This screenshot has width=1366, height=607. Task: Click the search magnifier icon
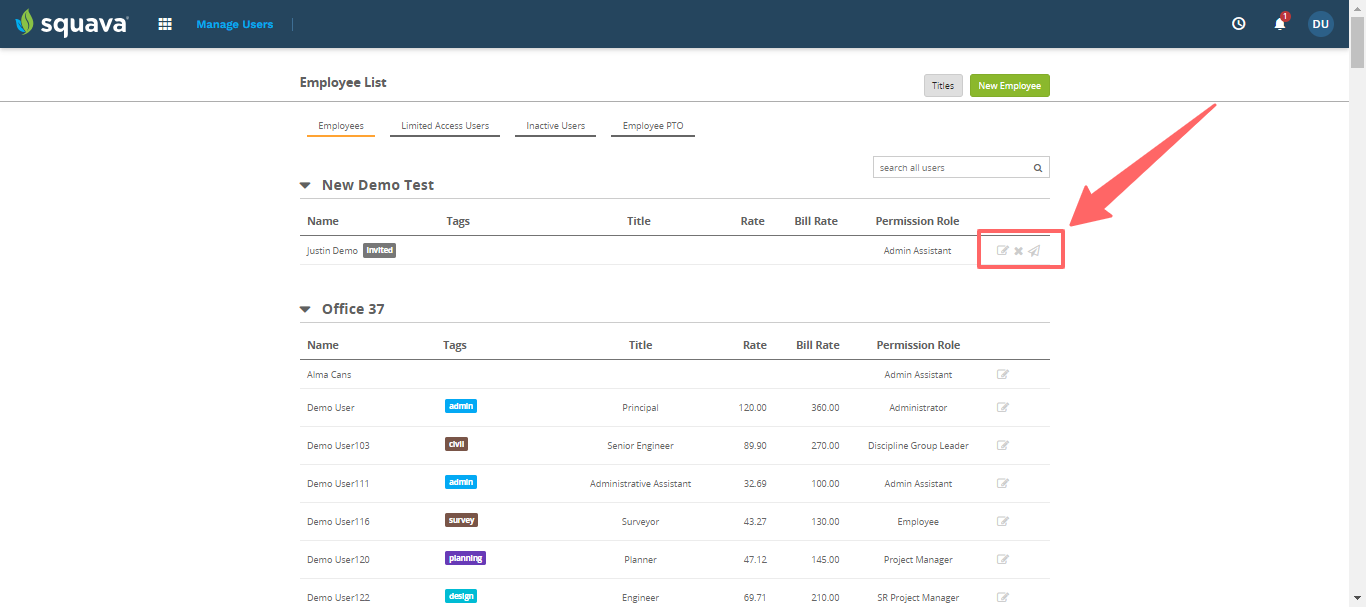pyautogui.click(x=1038, y=168)
